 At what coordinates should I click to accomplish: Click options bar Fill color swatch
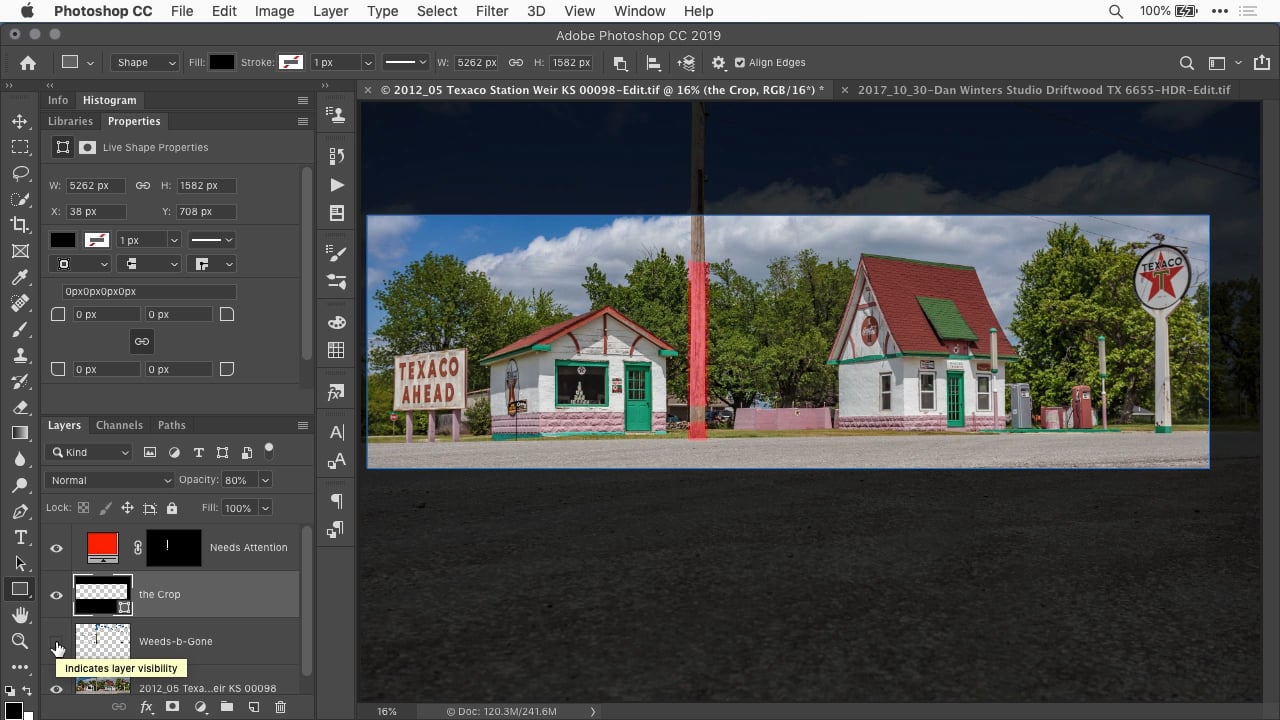tap(222, 62)
